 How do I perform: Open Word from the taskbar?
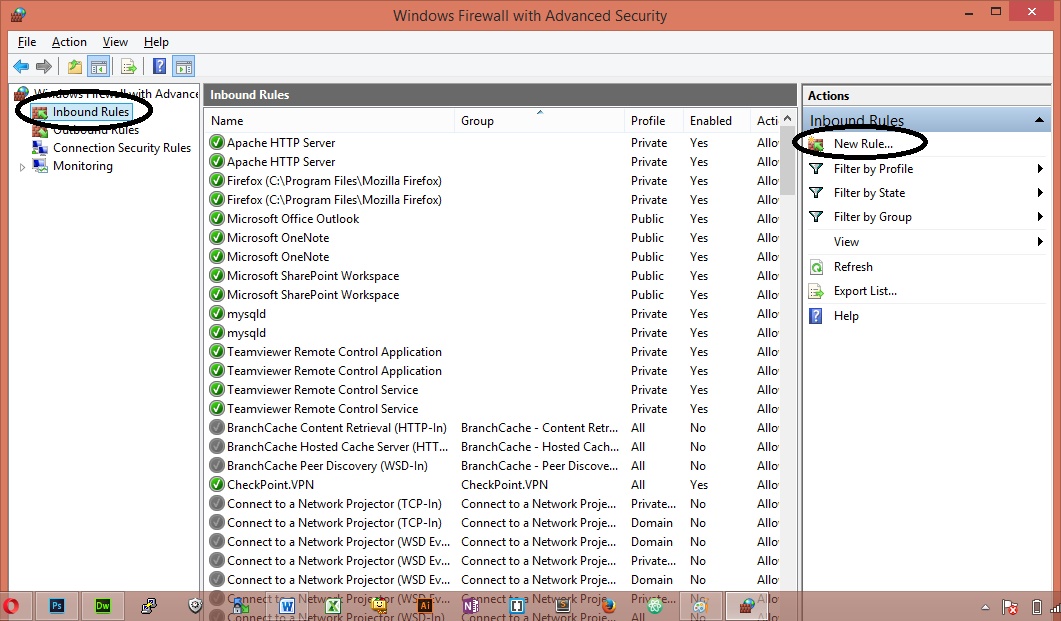[286, 606]
